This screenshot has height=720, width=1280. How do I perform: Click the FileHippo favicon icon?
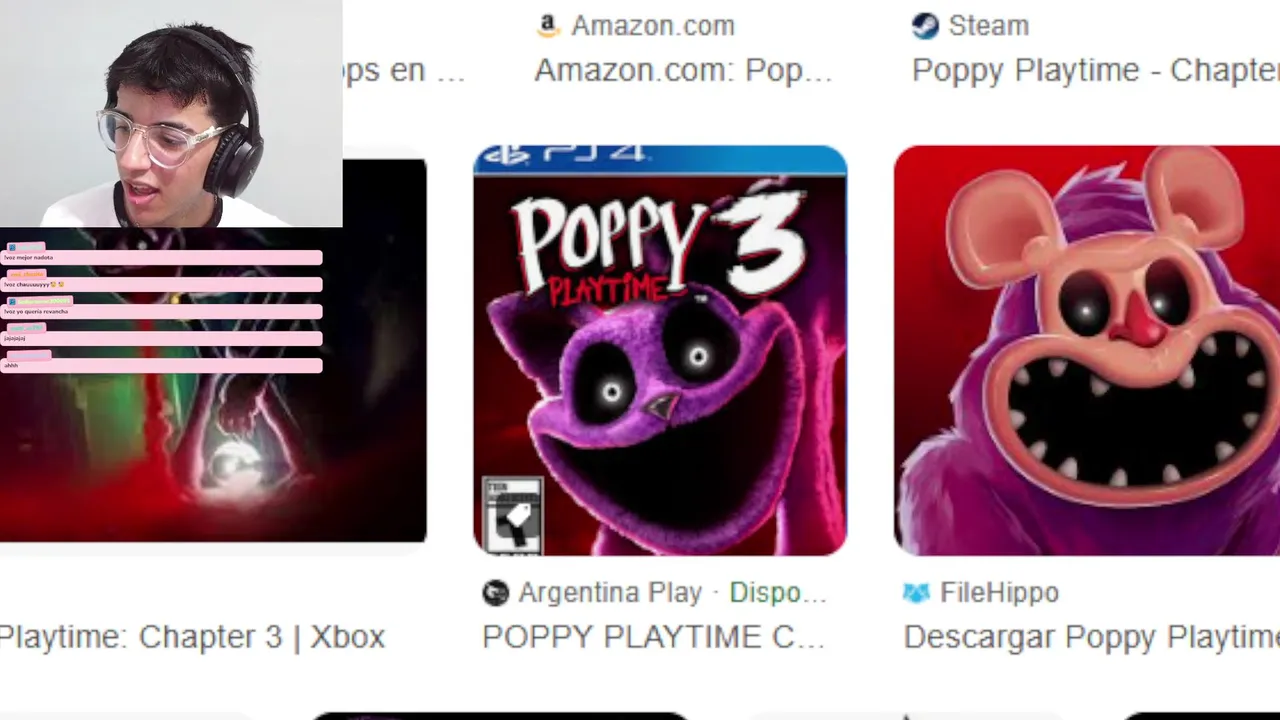(x=916, y=593)
